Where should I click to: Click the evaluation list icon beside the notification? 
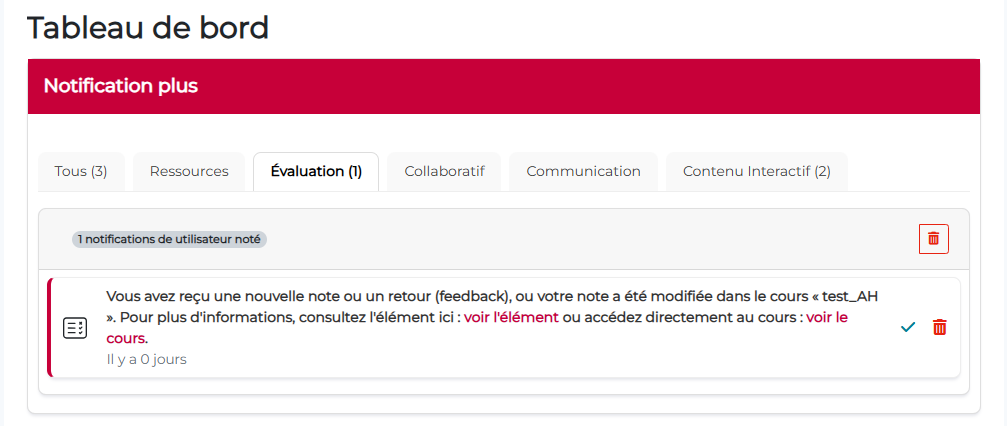75,328
